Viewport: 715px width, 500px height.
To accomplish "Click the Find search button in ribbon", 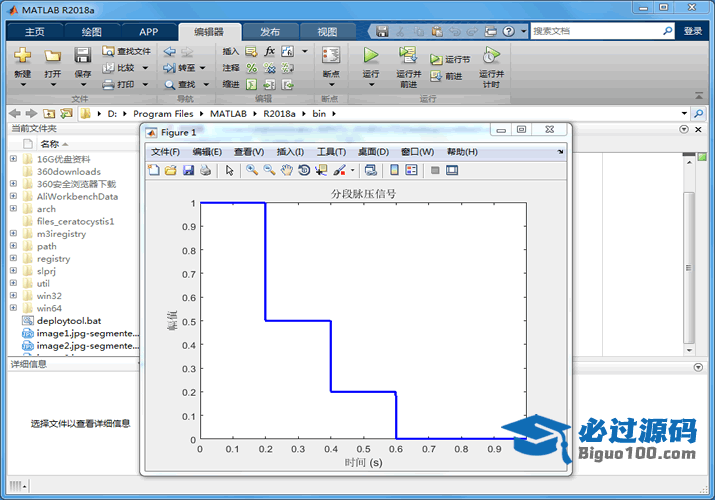I will (x=180, y=84).
